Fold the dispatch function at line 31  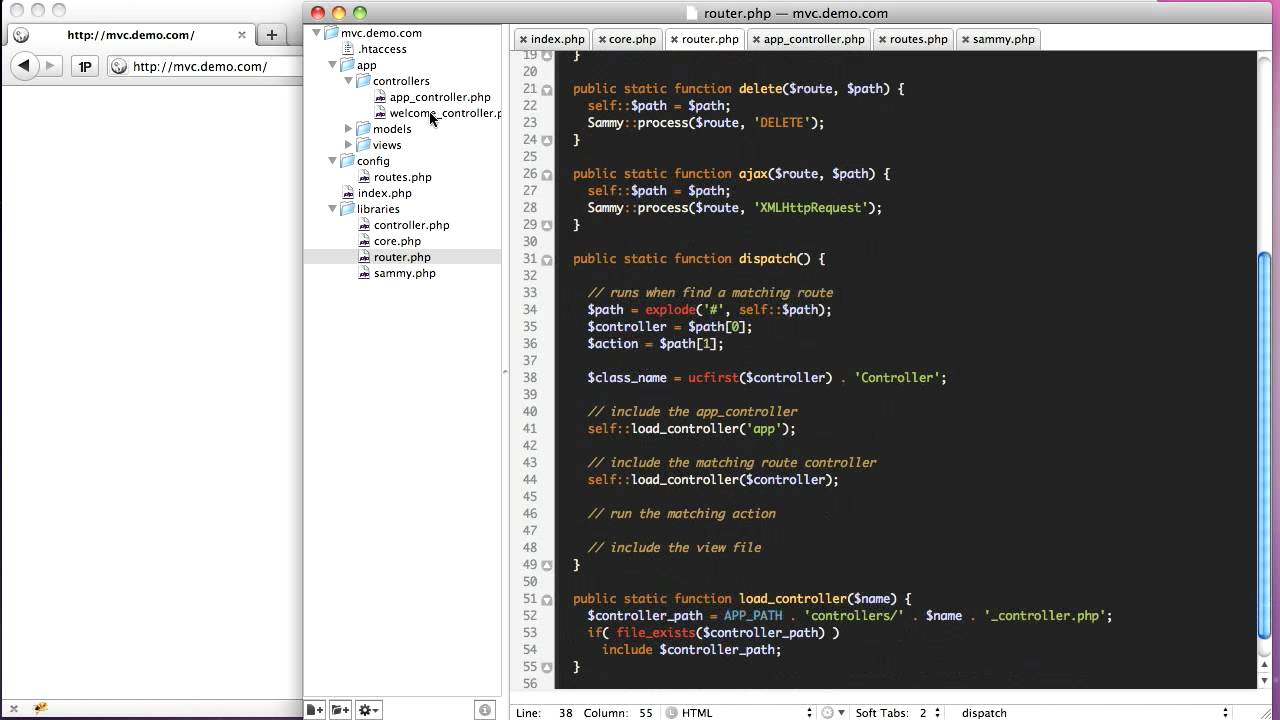coord(547,260)
